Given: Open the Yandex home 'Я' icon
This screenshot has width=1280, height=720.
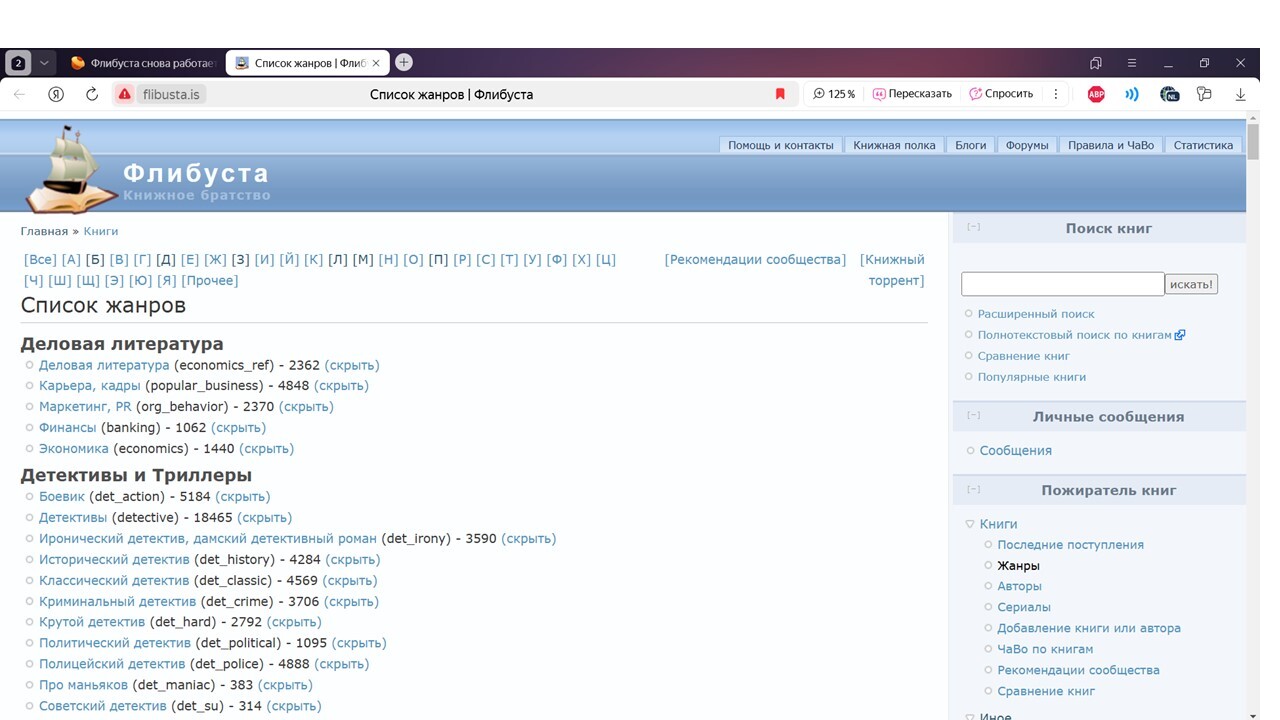Looking at the screenshot, I should pos(56,94).
